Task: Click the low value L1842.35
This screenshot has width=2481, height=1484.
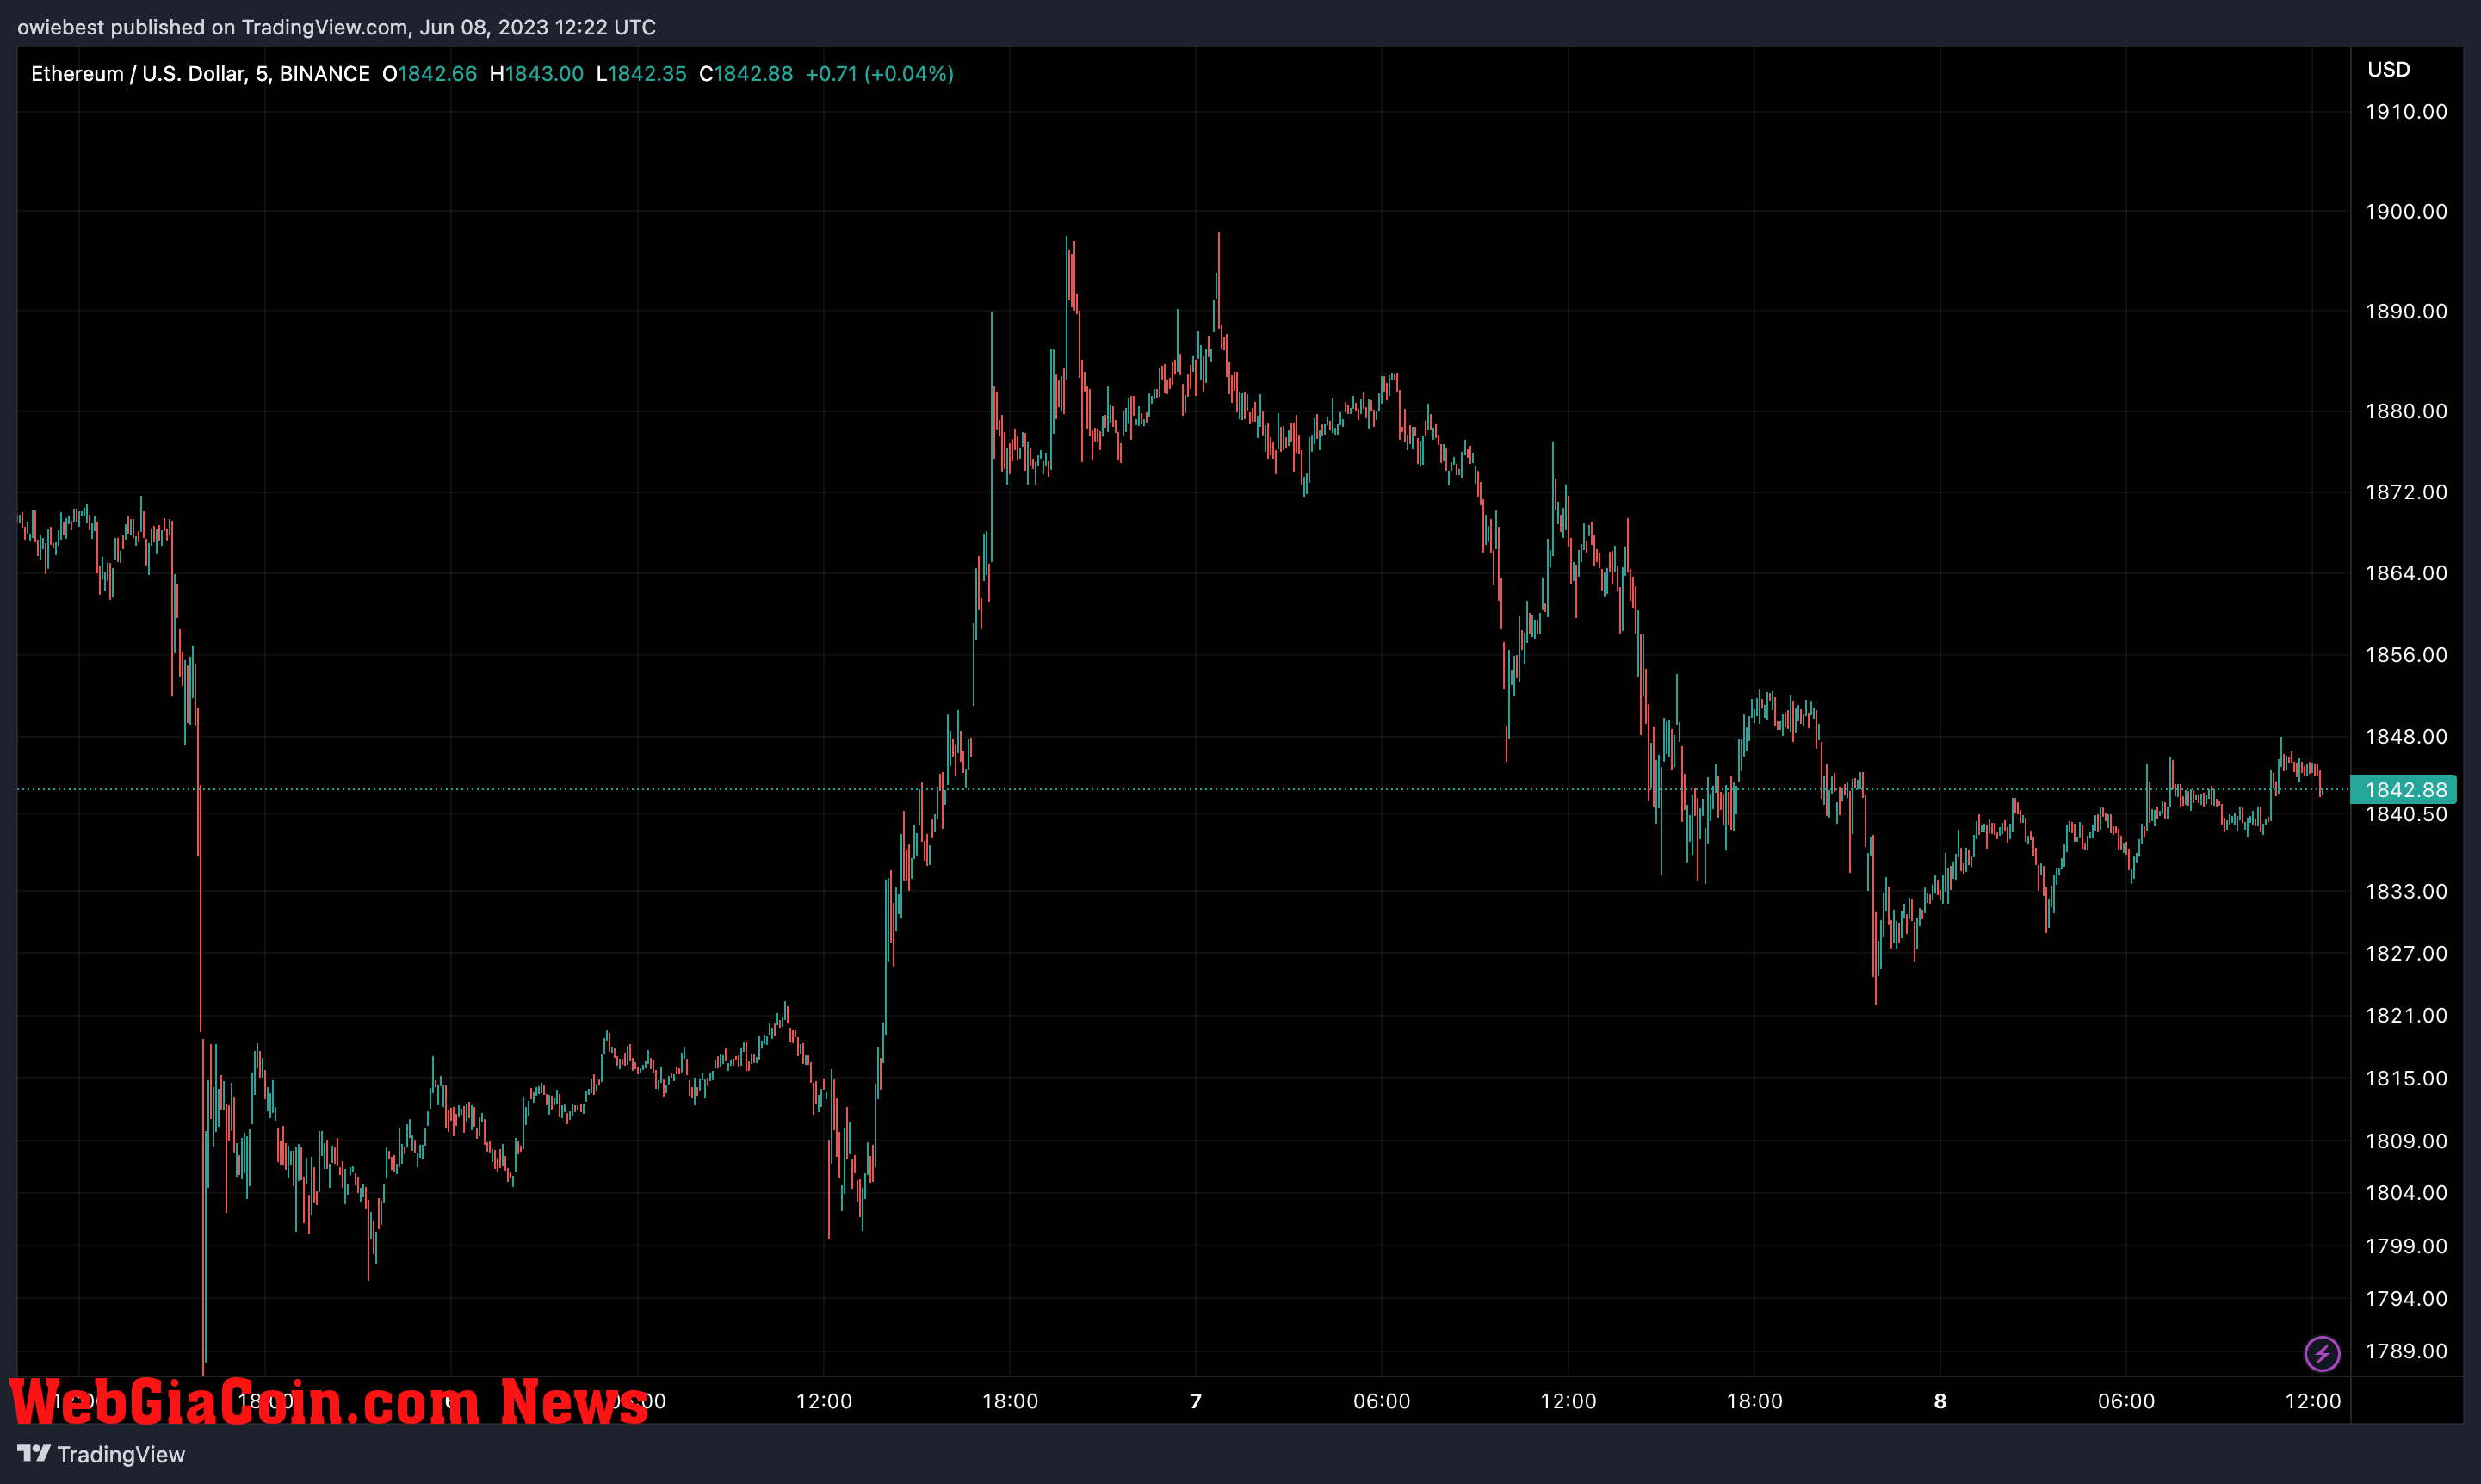Action: (641, 74)
